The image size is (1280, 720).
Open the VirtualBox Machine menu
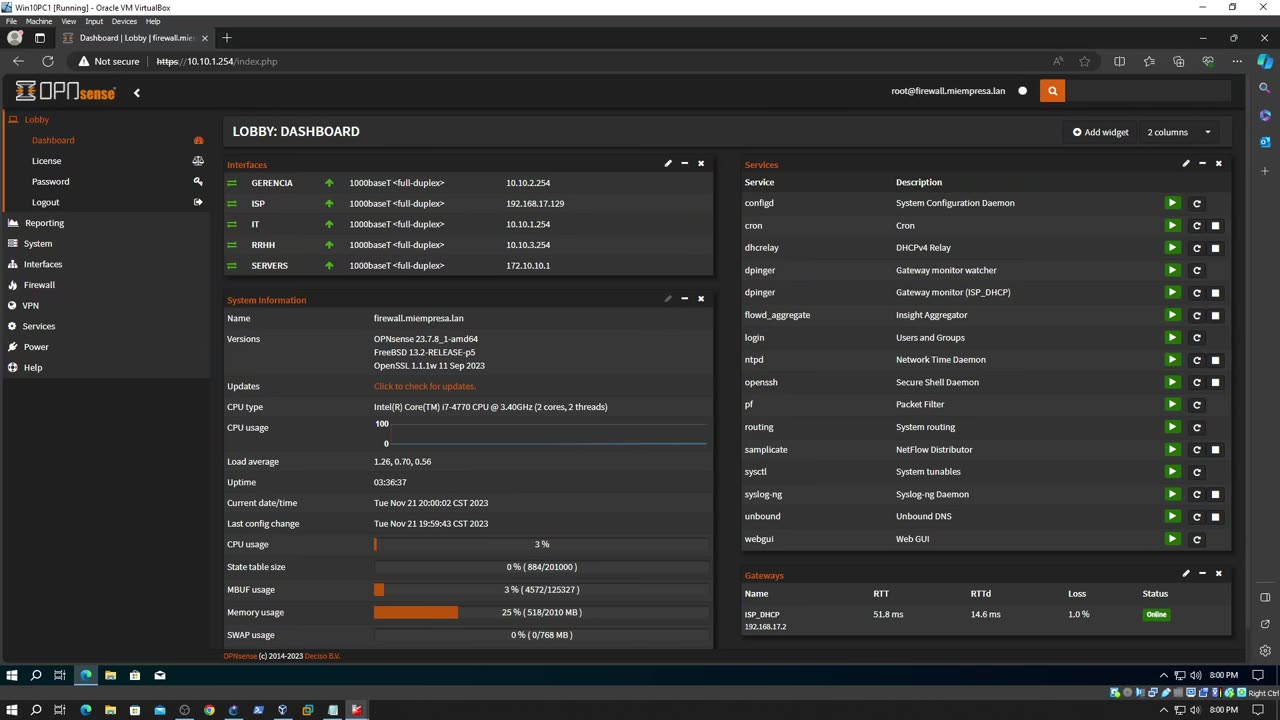(x=38, y=21)
